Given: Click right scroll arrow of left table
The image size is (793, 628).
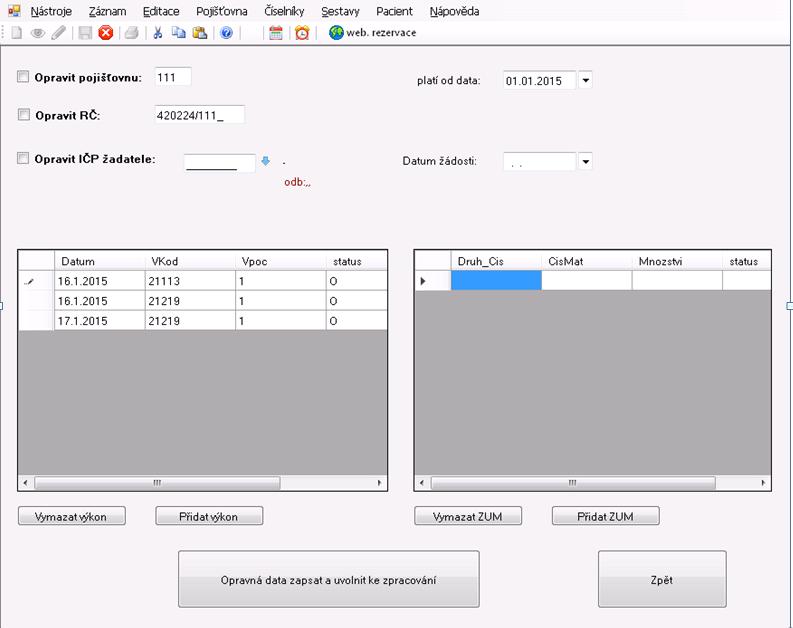Looking at the screenshot, I should [380, 483].
